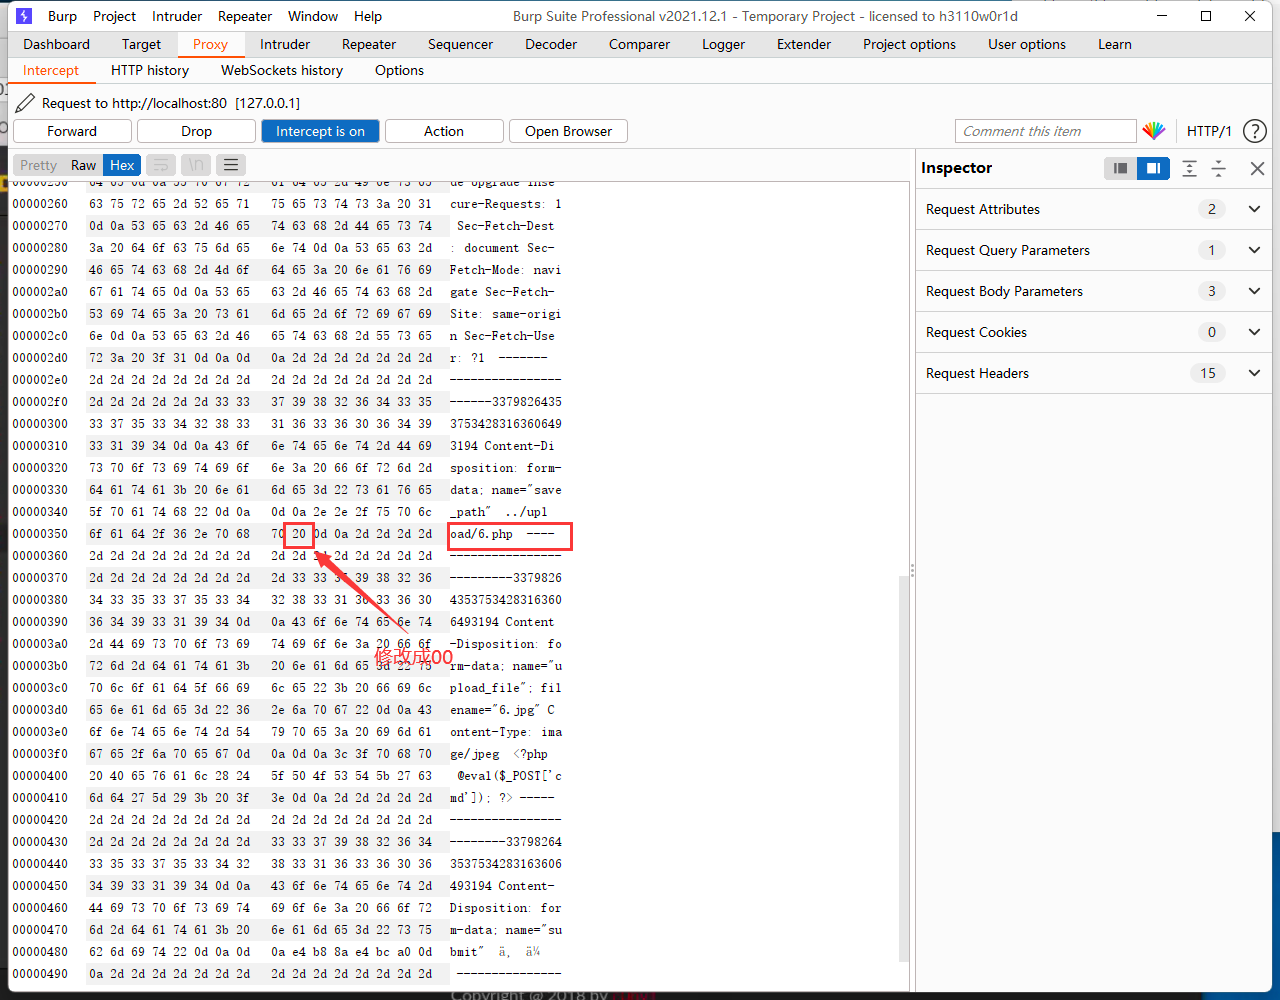
Task: Open the Action button menu
Action: point(444,131)
